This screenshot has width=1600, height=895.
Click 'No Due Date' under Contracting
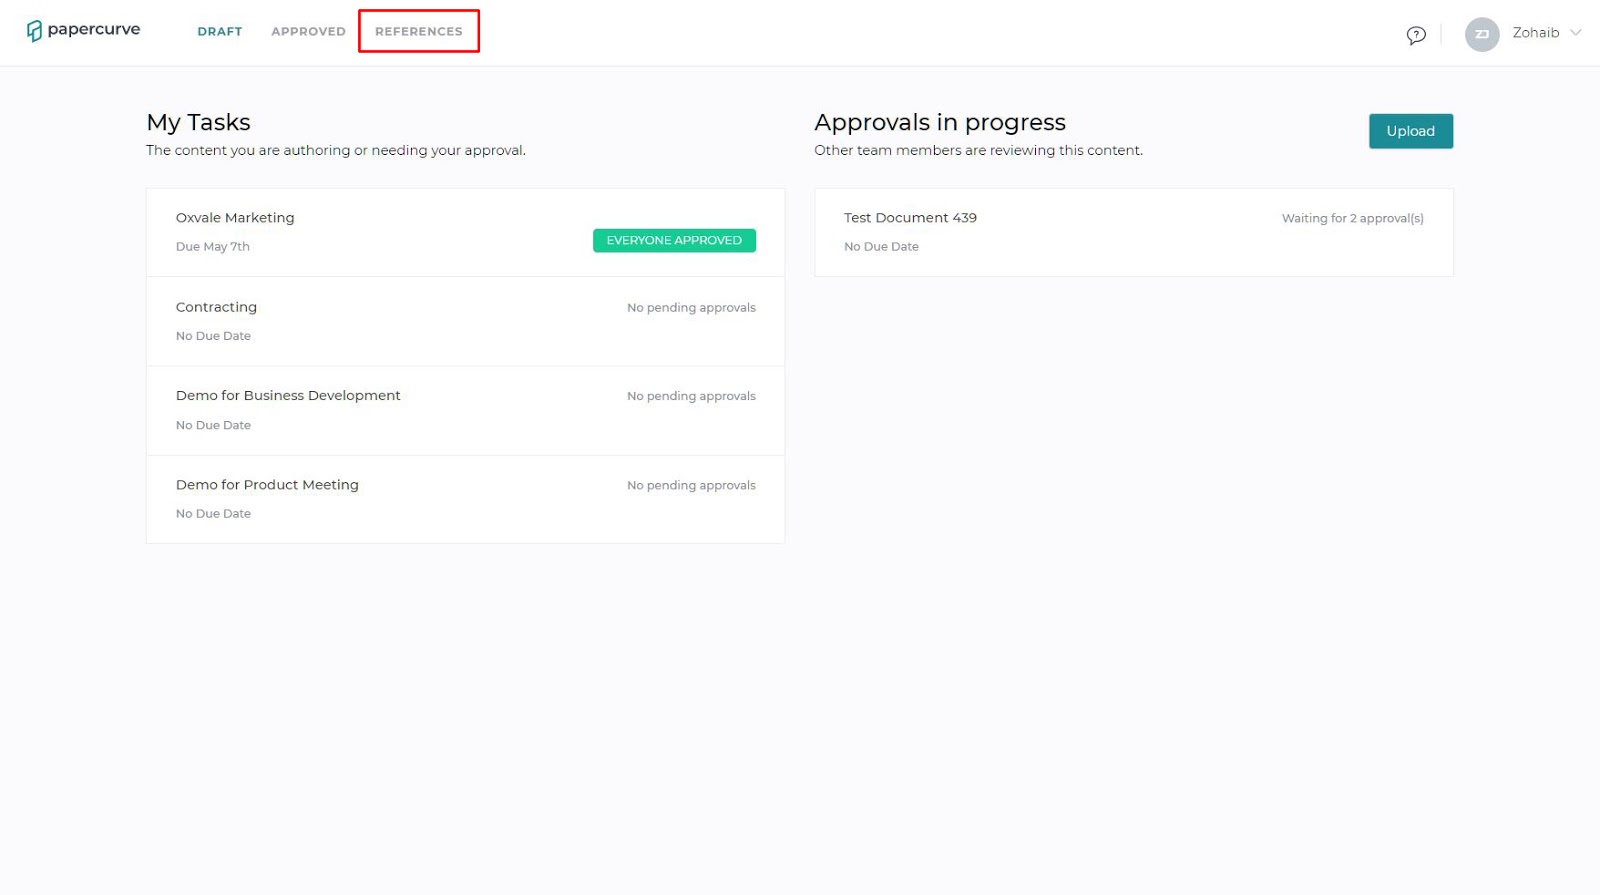[213, 336]
